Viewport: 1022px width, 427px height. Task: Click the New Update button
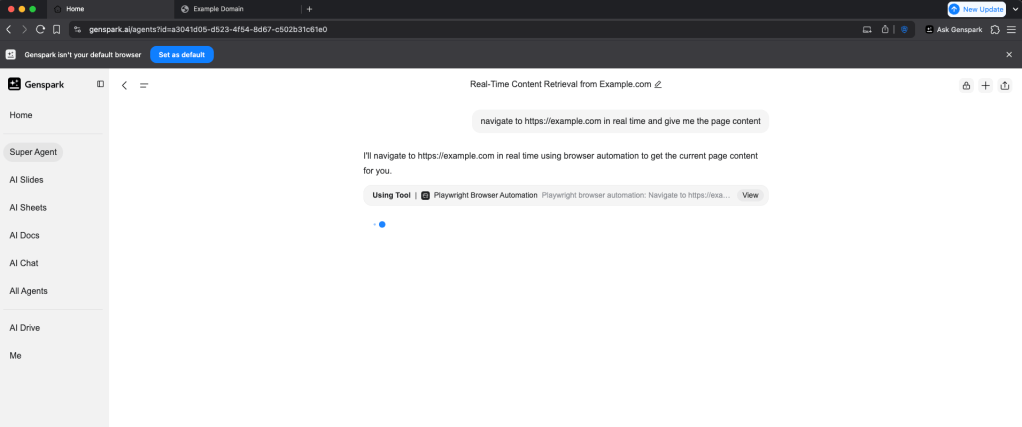click(x=976, y=9)
